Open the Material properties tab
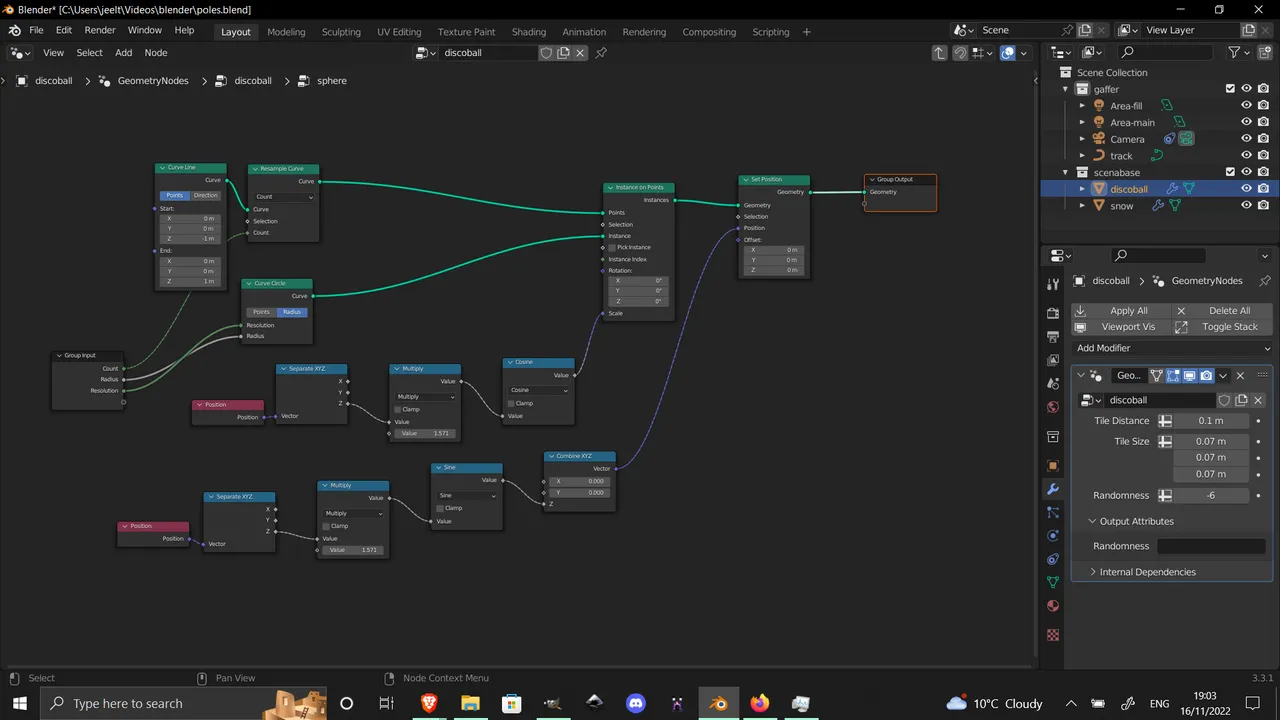Viewport: 1280px width, 720px height. (1052, 606)
